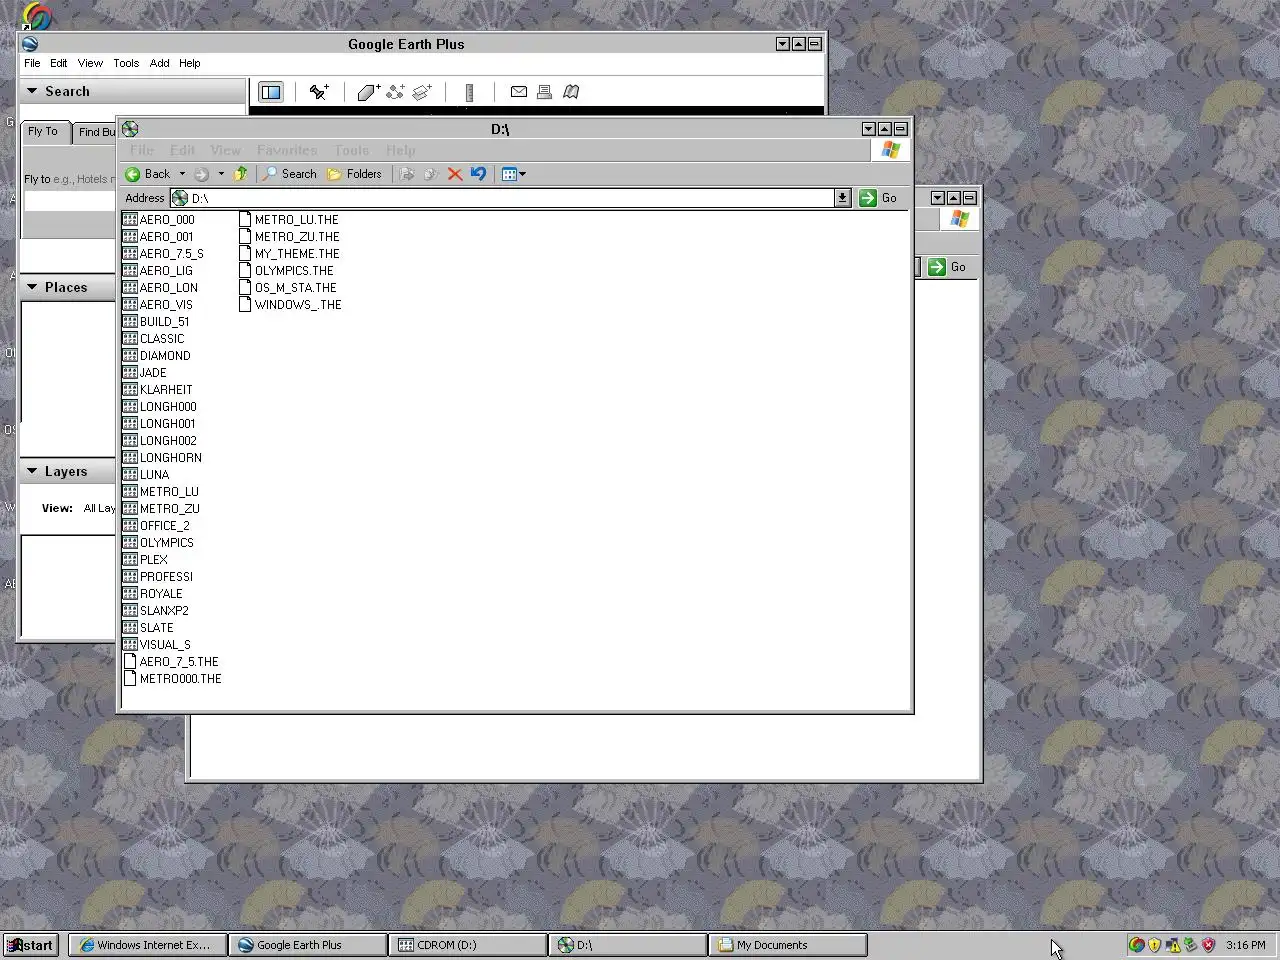The height and width of the screenshot is (960, 1280).
Task: Click the Back button in D:\ window
Action: [x=148, y=174]
